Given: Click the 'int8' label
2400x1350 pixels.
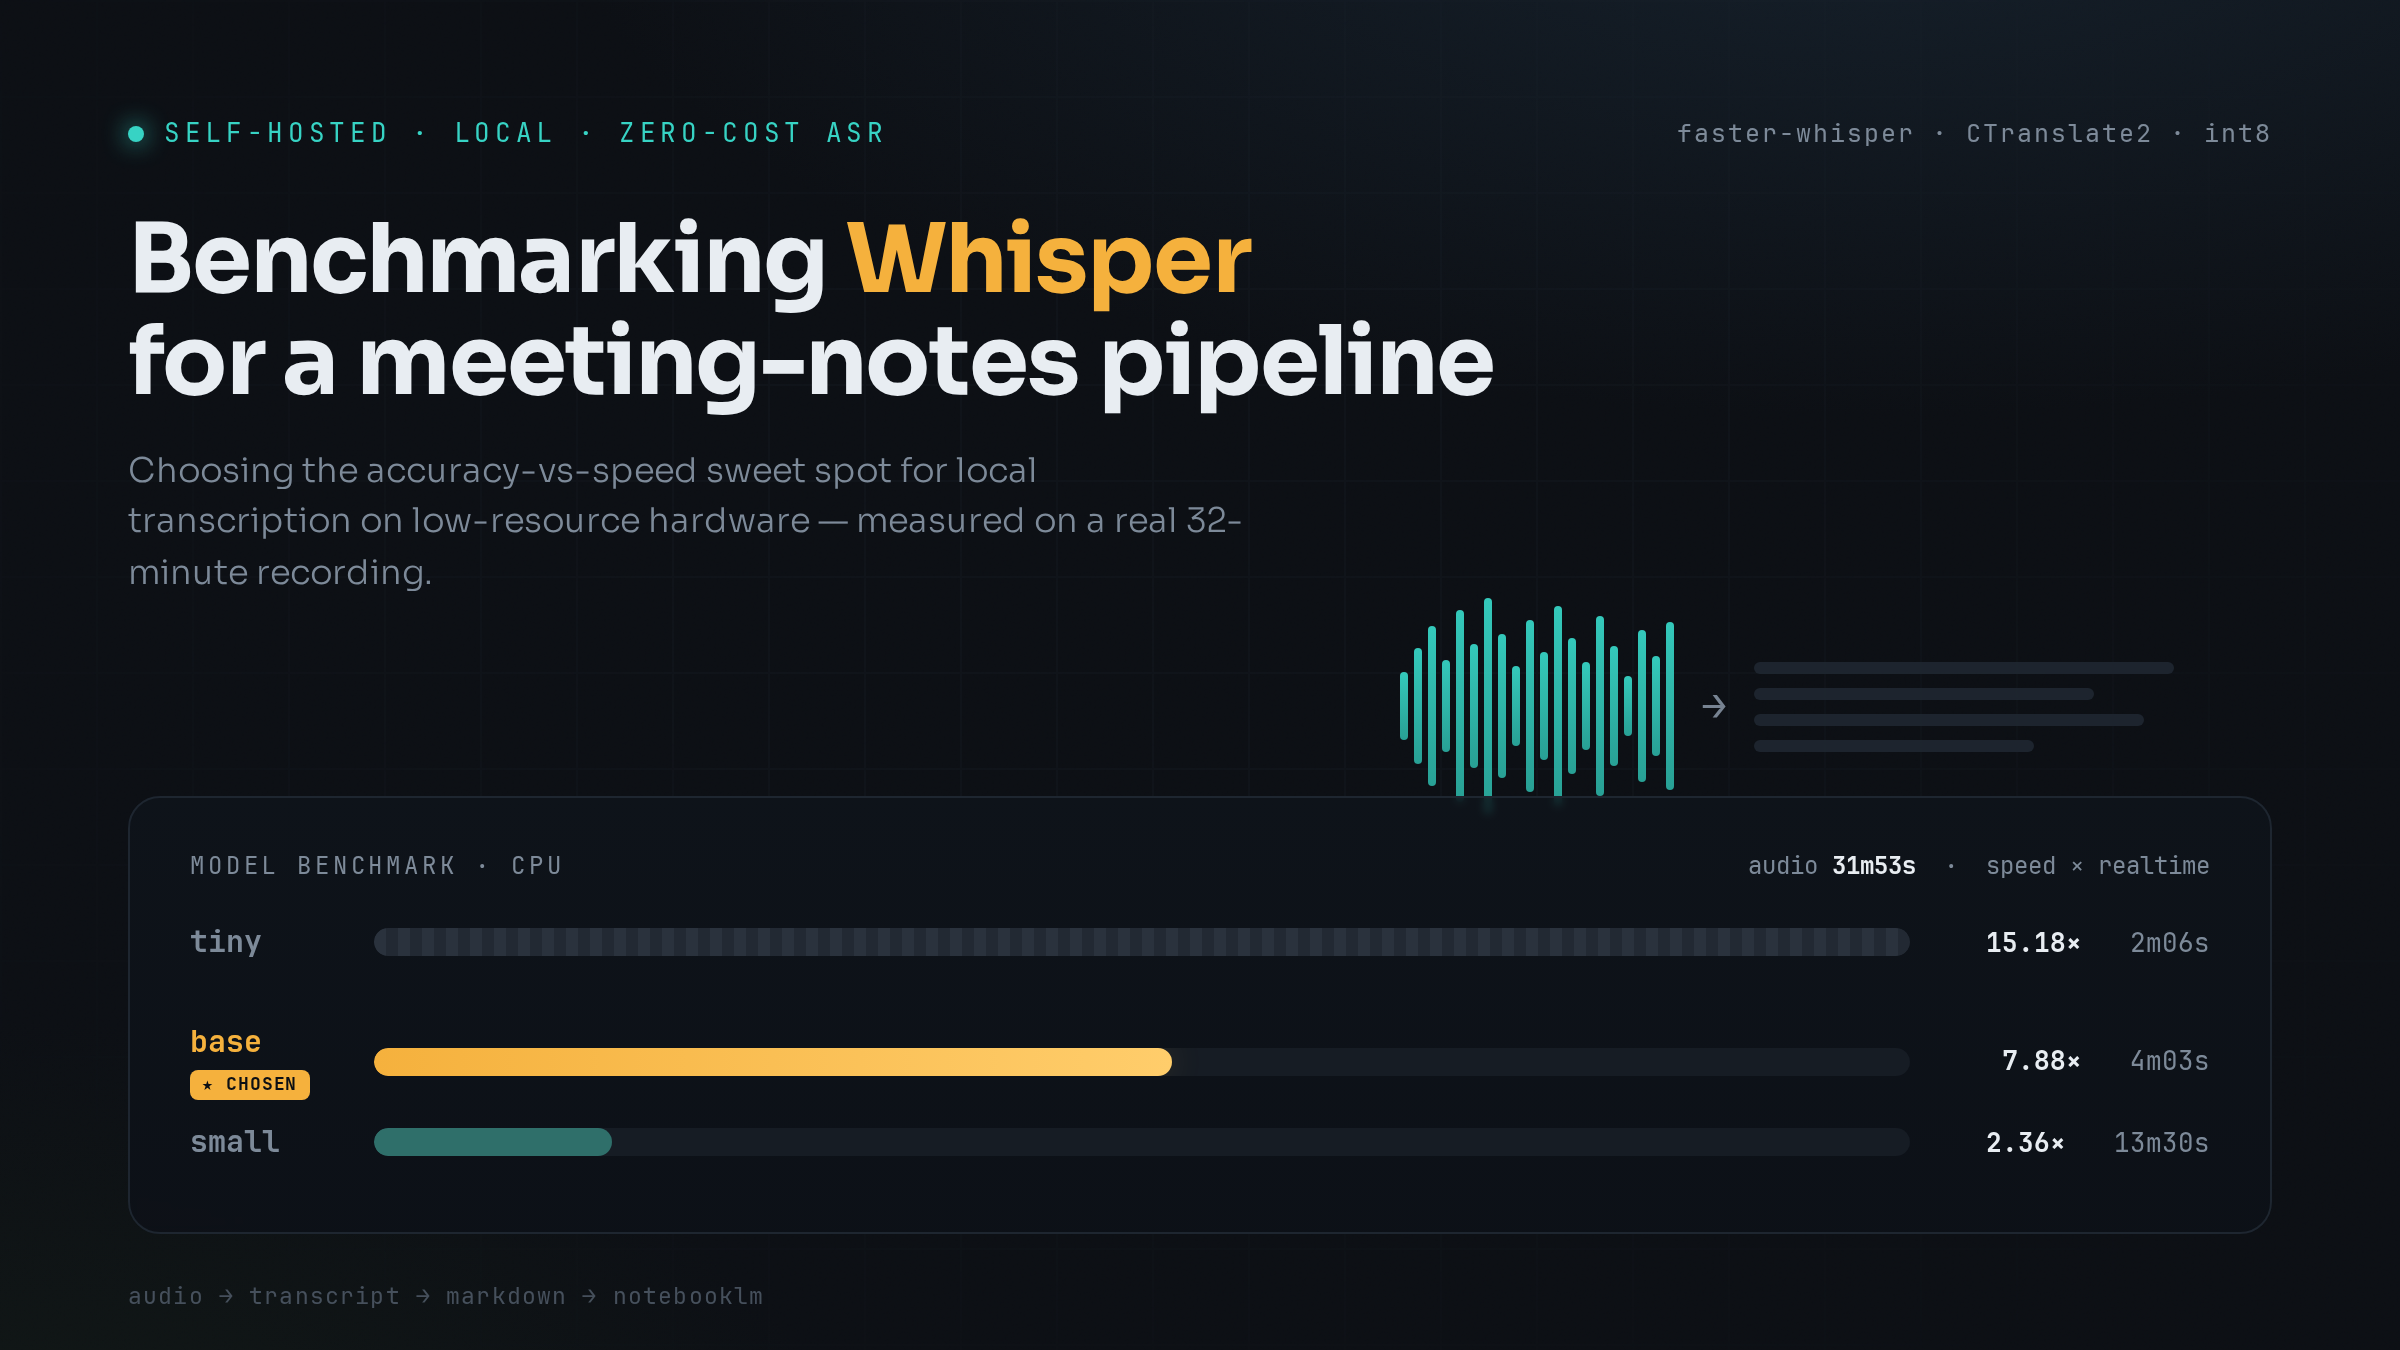Looking at the screenshot, I should (x=2237, y=134).
